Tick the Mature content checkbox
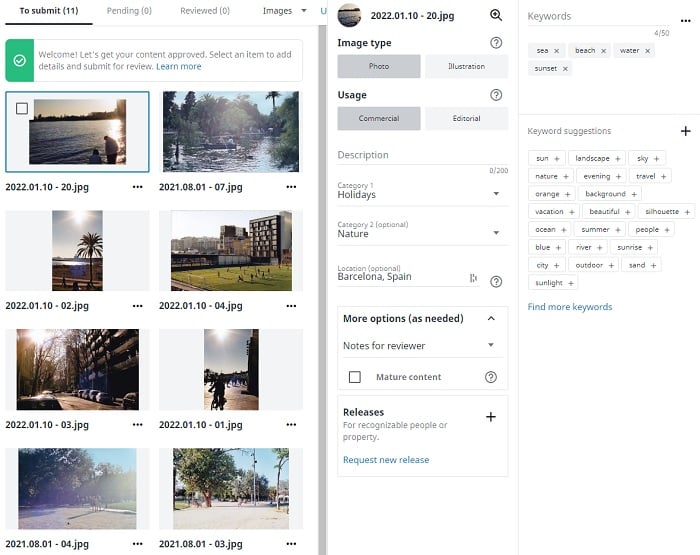This screenshot has height=555, width=700. (x=354, y=377)
